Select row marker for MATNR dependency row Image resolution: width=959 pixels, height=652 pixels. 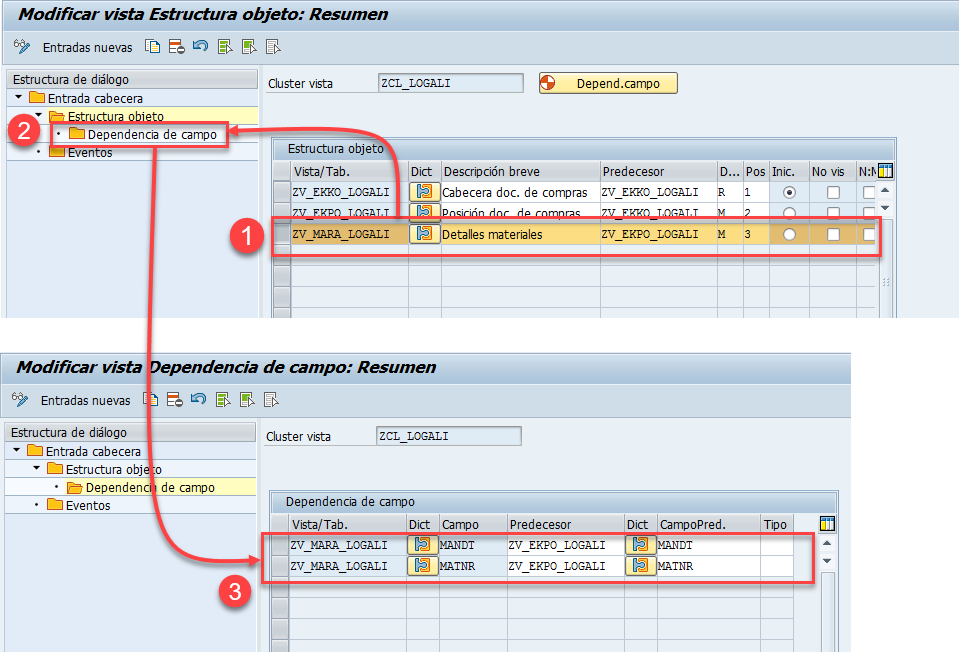[x=280, y=566]
